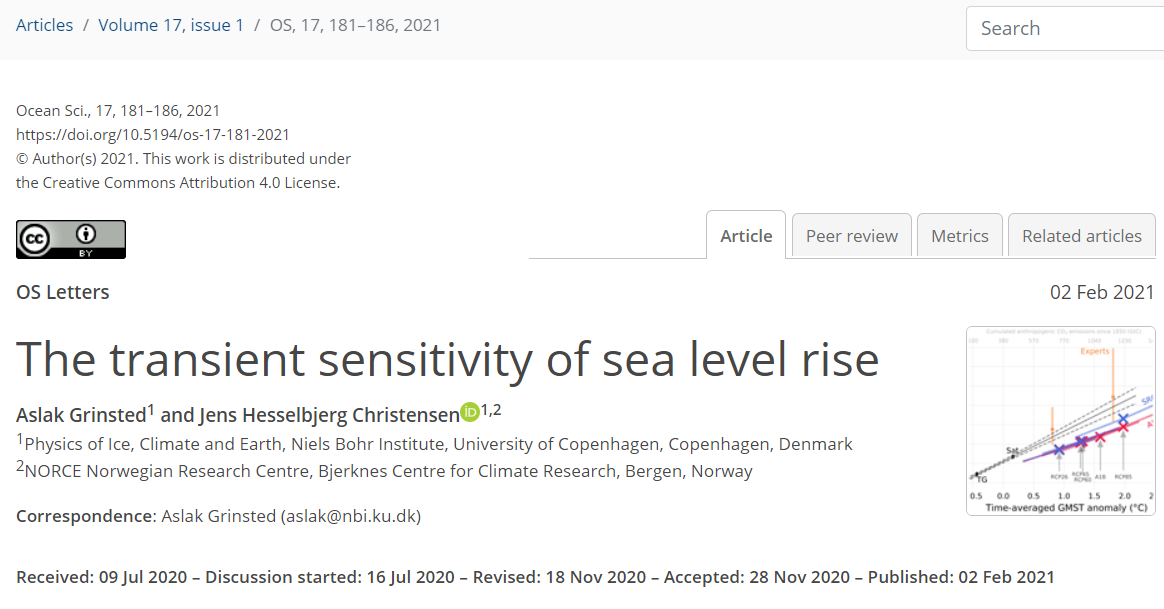Image resolution: width=1164 pixels, height=609 pixels.
Task: Click the 02 Feb 2021 date
Action: coord(1101,292)
